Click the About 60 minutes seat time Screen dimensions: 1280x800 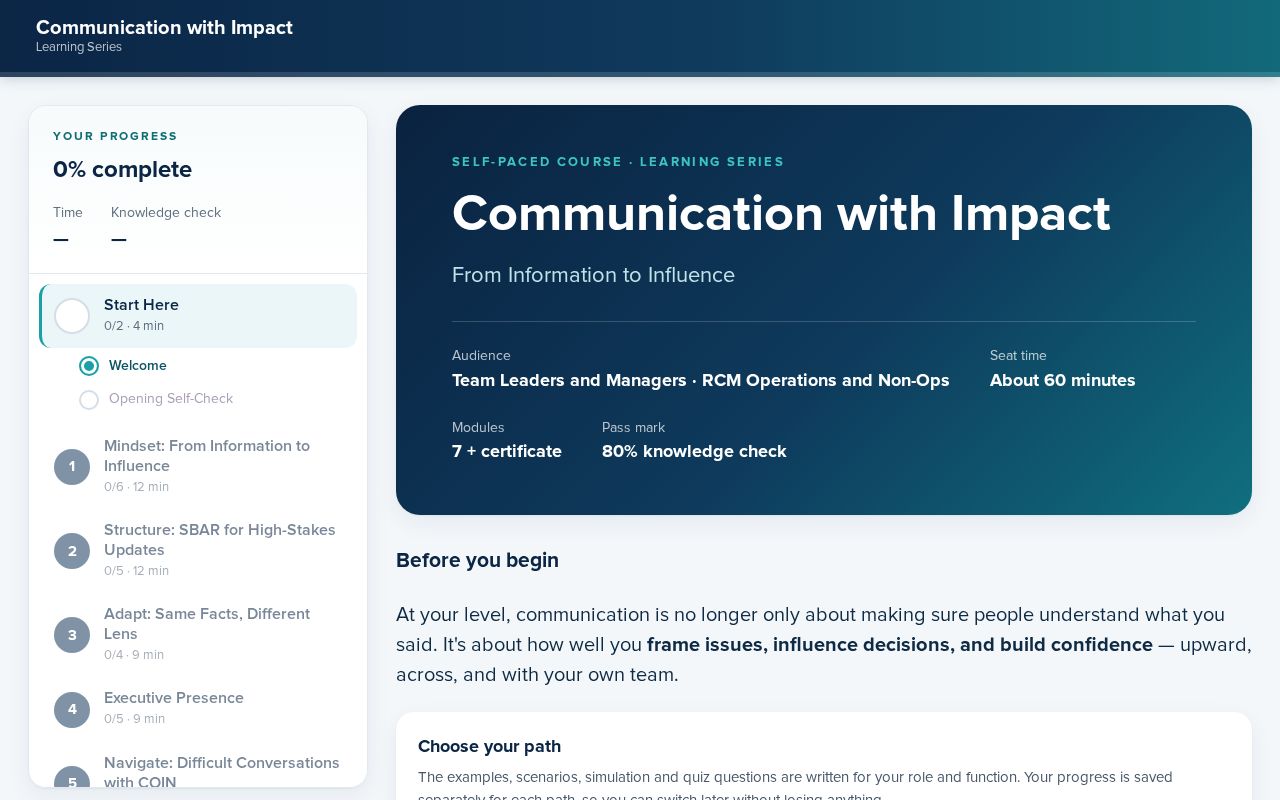pyautogui.click(x=1062, y=380)
